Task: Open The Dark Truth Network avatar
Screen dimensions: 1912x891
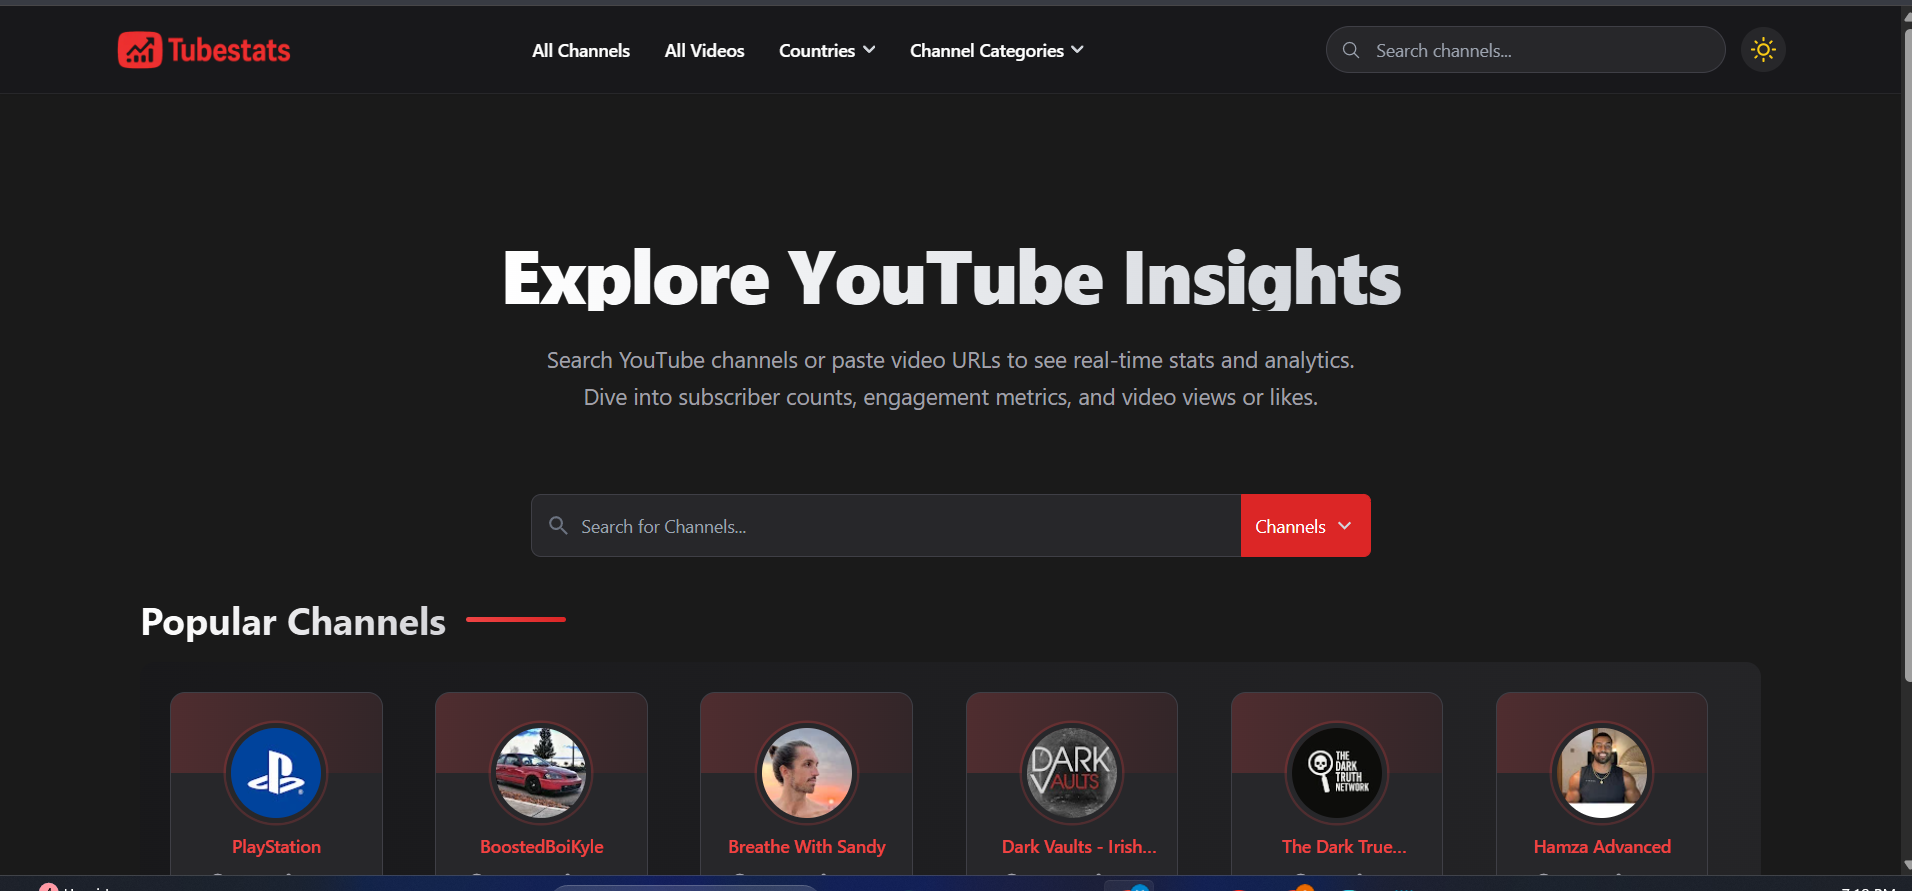Action: (1337, 773)
